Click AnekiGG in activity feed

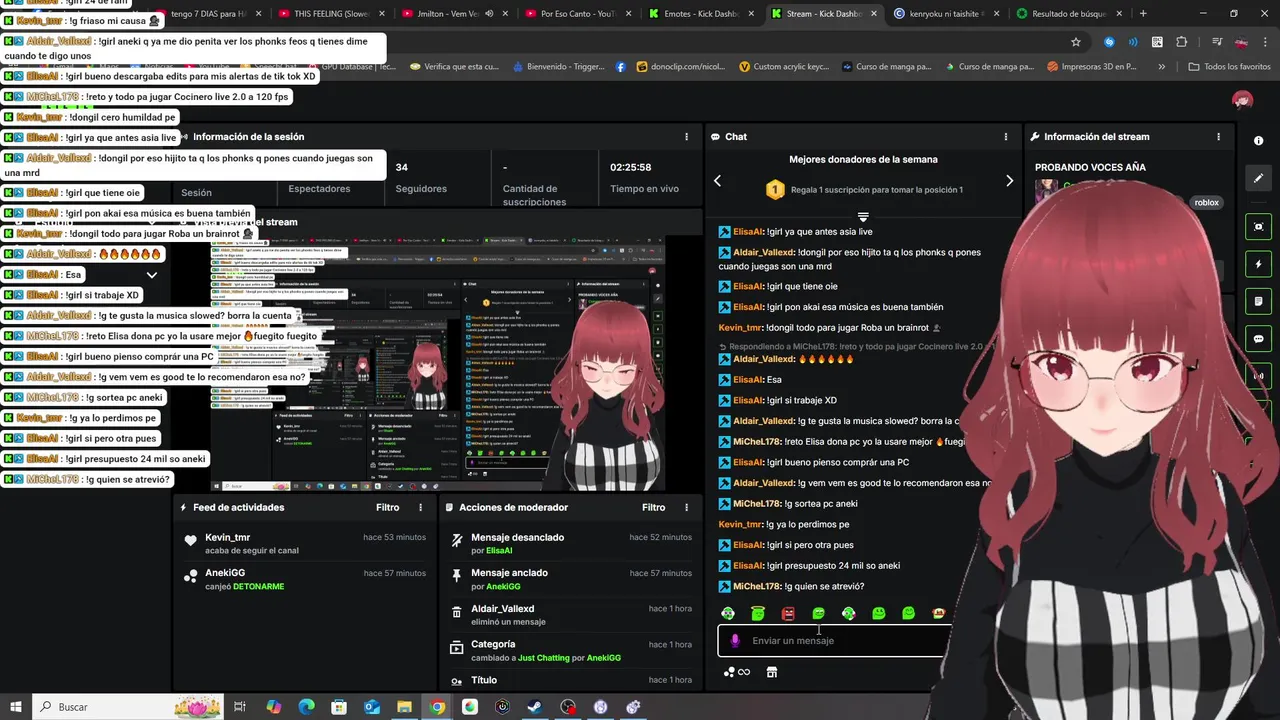tap(225, 573)
